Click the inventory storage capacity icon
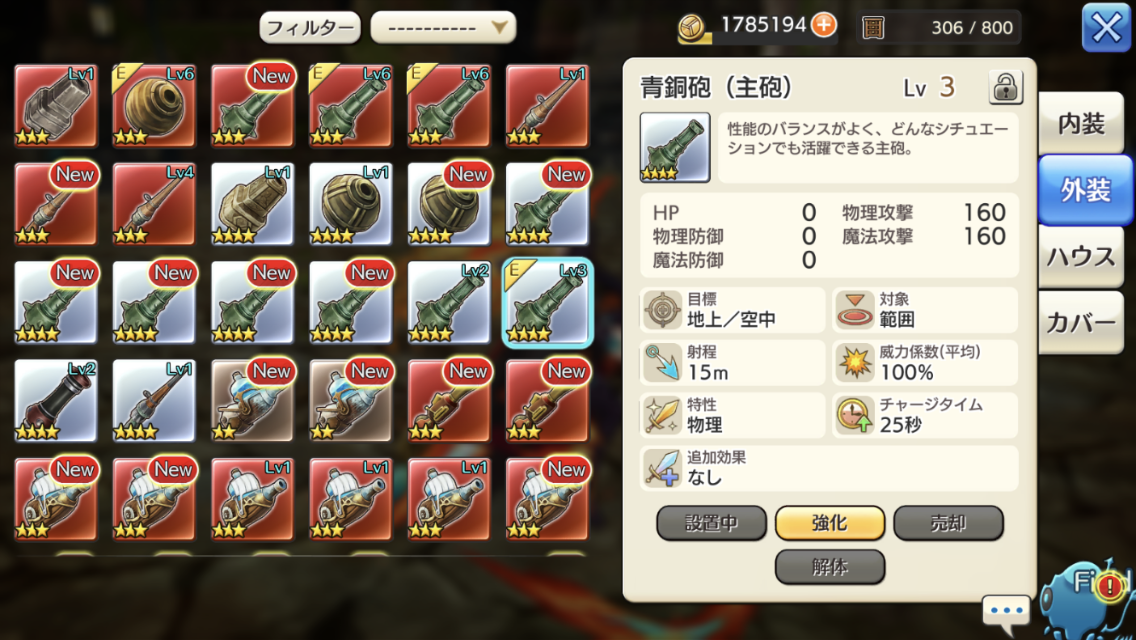Viewport: 1136px width, 640px height. [873, 28]
